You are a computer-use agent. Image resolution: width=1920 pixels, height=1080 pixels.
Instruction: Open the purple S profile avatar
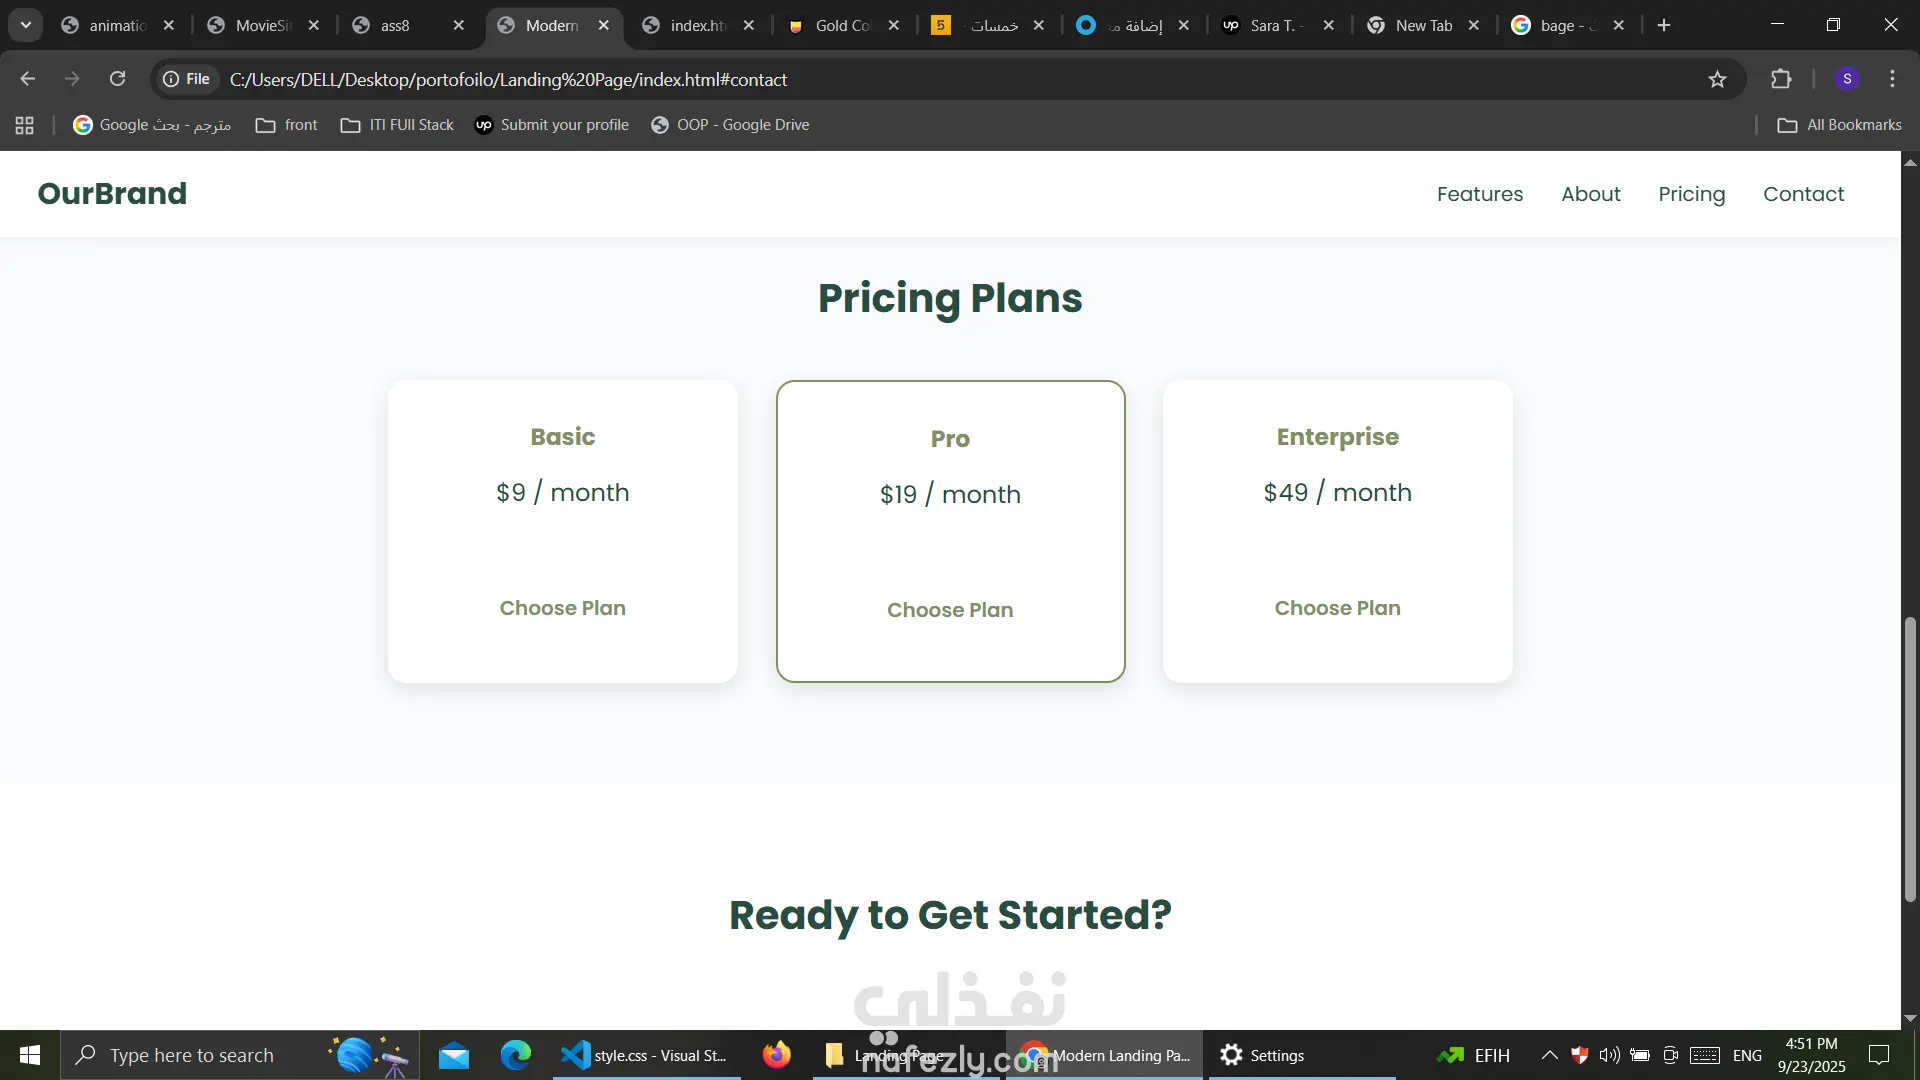pyautogui.click(x=1847, y=79)
